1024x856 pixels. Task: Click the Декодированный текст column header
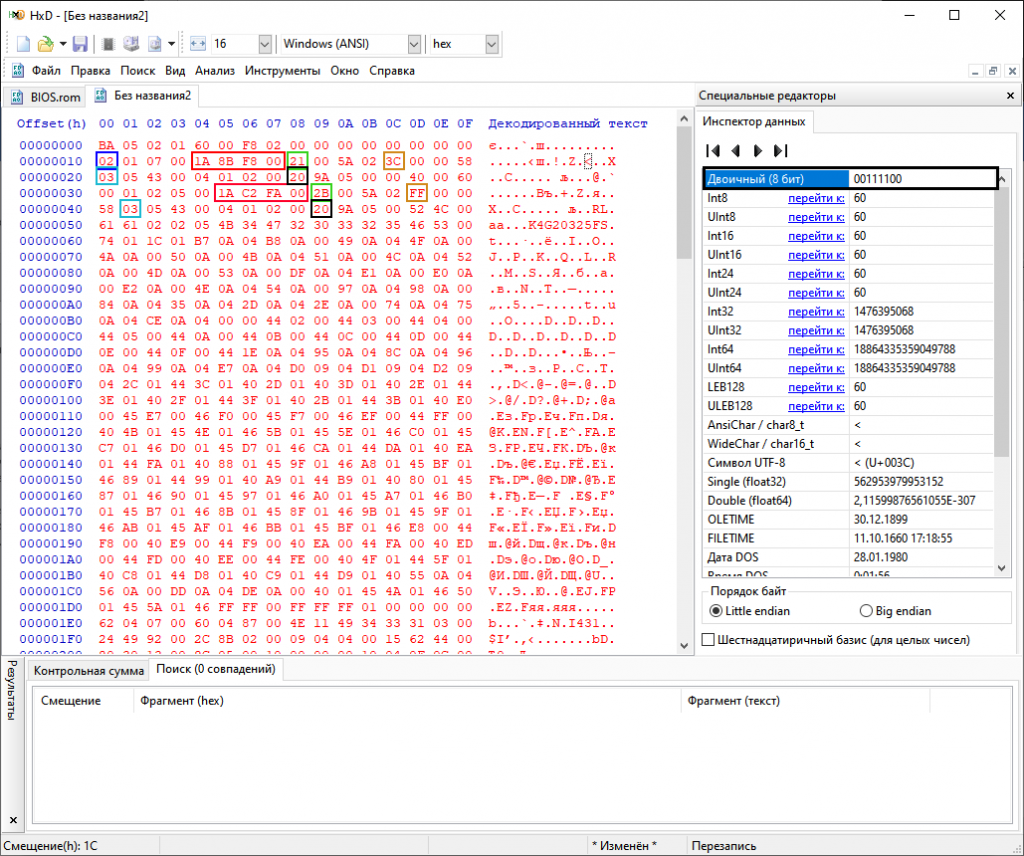click(568, 123)
